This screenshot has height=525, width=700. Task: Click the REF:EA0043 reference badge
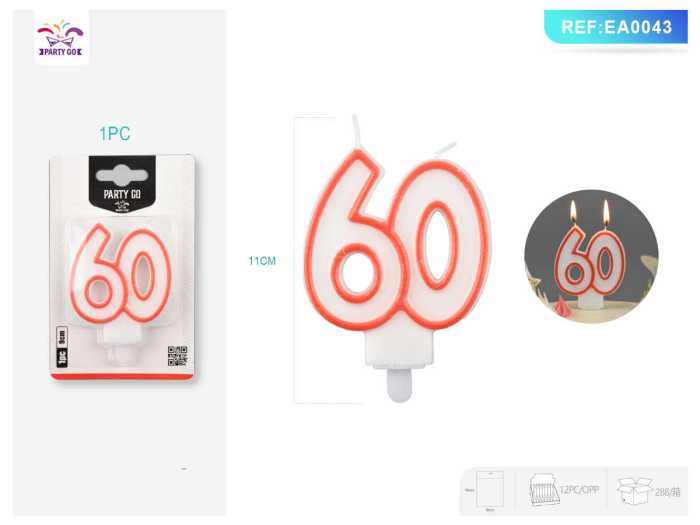click(616, 27)
